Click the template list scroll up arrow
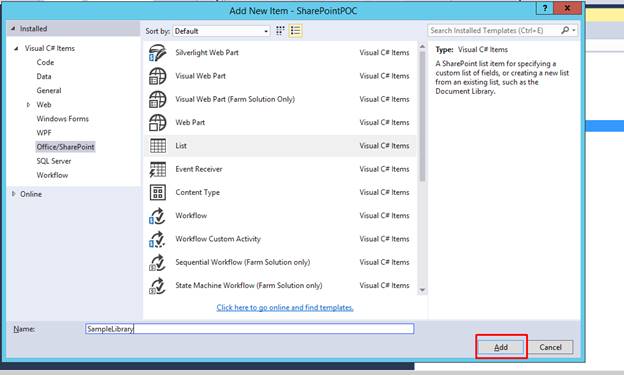 coord(423,47)
